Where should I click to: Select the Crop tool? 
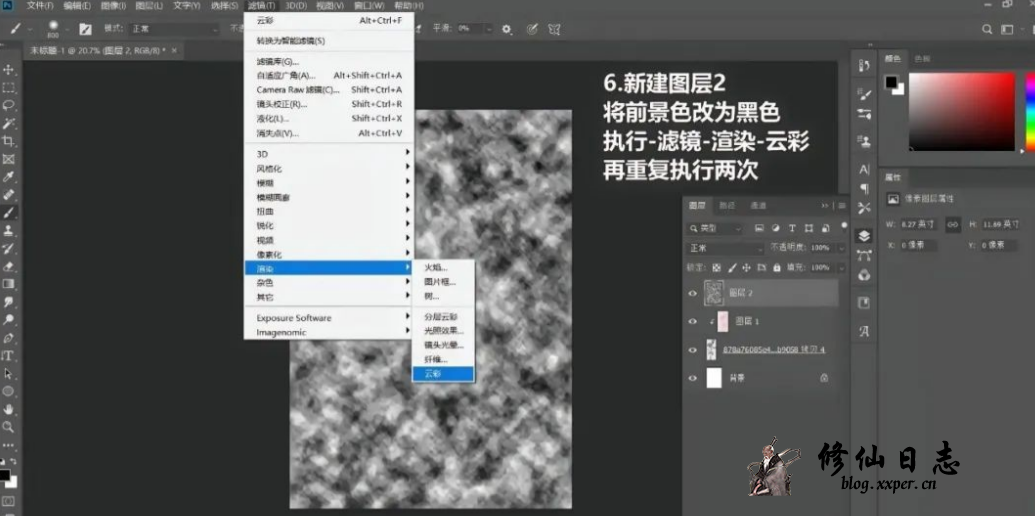point(9,141)
